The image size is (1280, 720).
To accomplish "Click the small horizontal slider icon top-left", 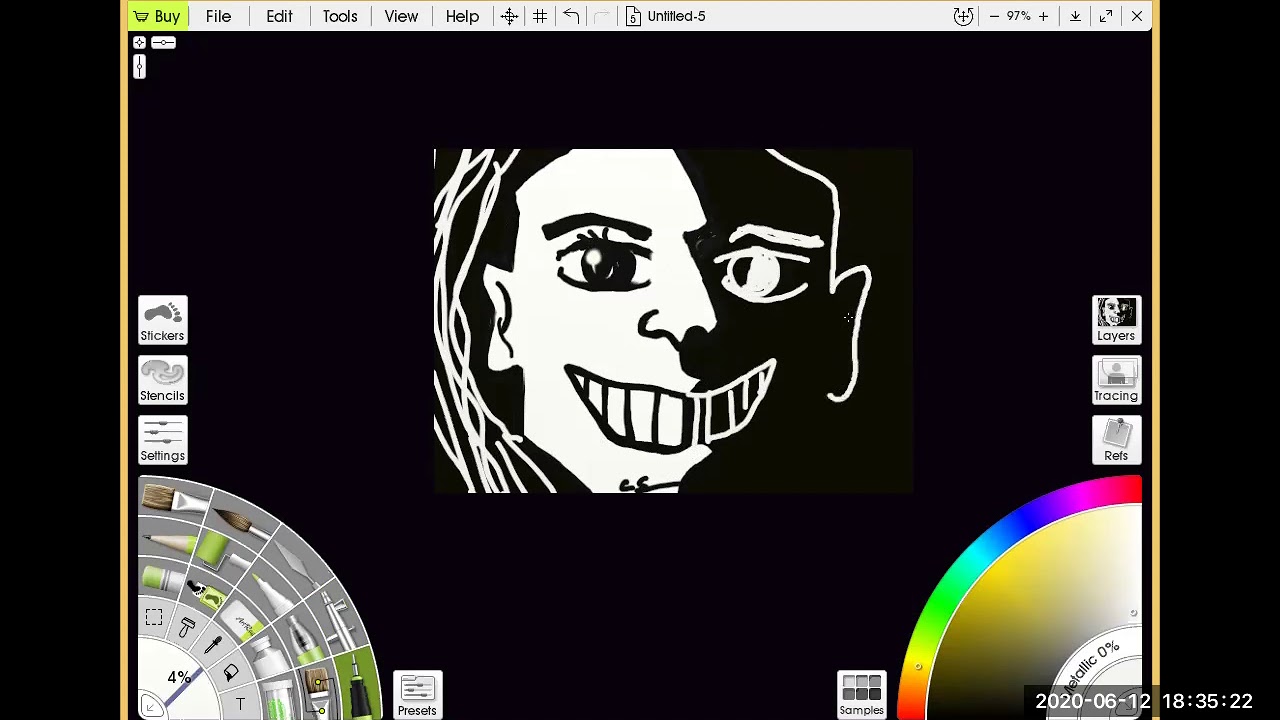I will (163, 43).
